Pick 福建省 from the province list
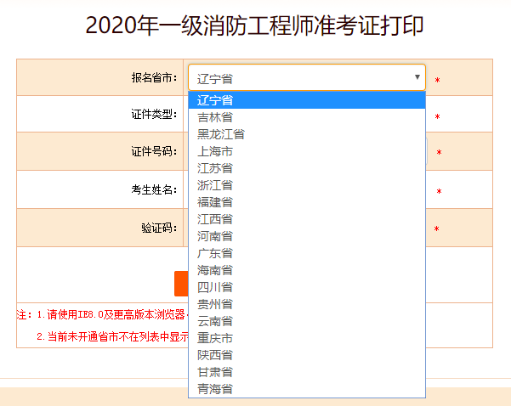The image size is (511, 406). coord(307,202)
